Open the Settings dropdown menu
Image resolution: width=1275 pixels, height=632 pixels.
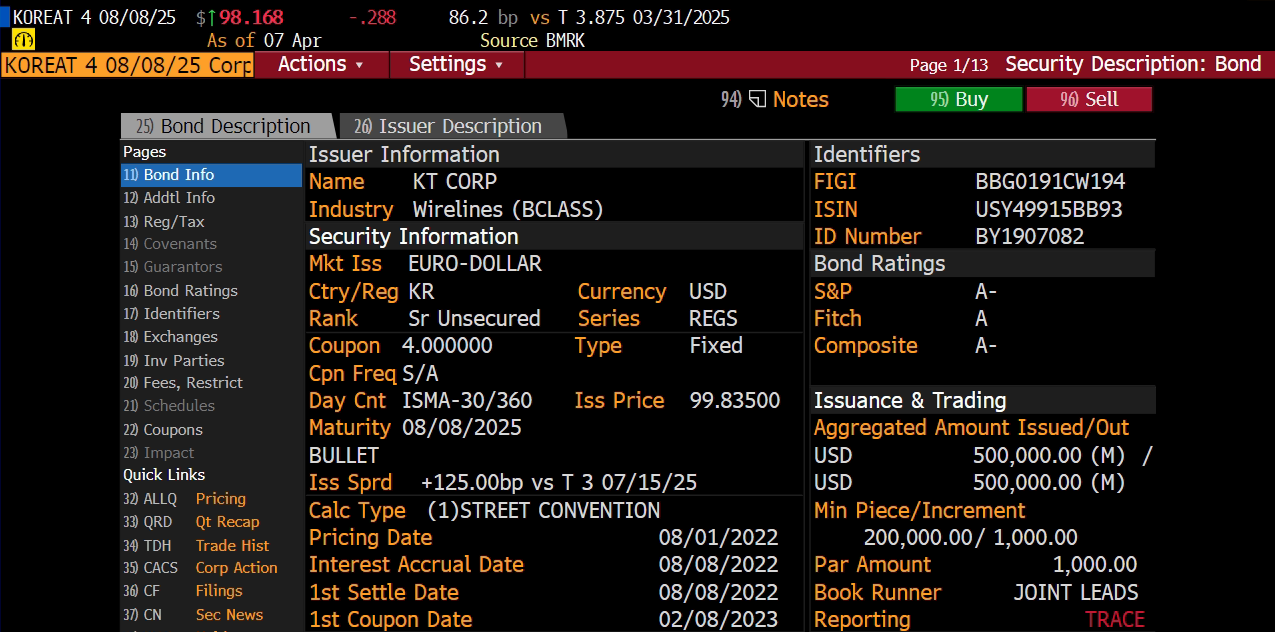tap(455, 64)
